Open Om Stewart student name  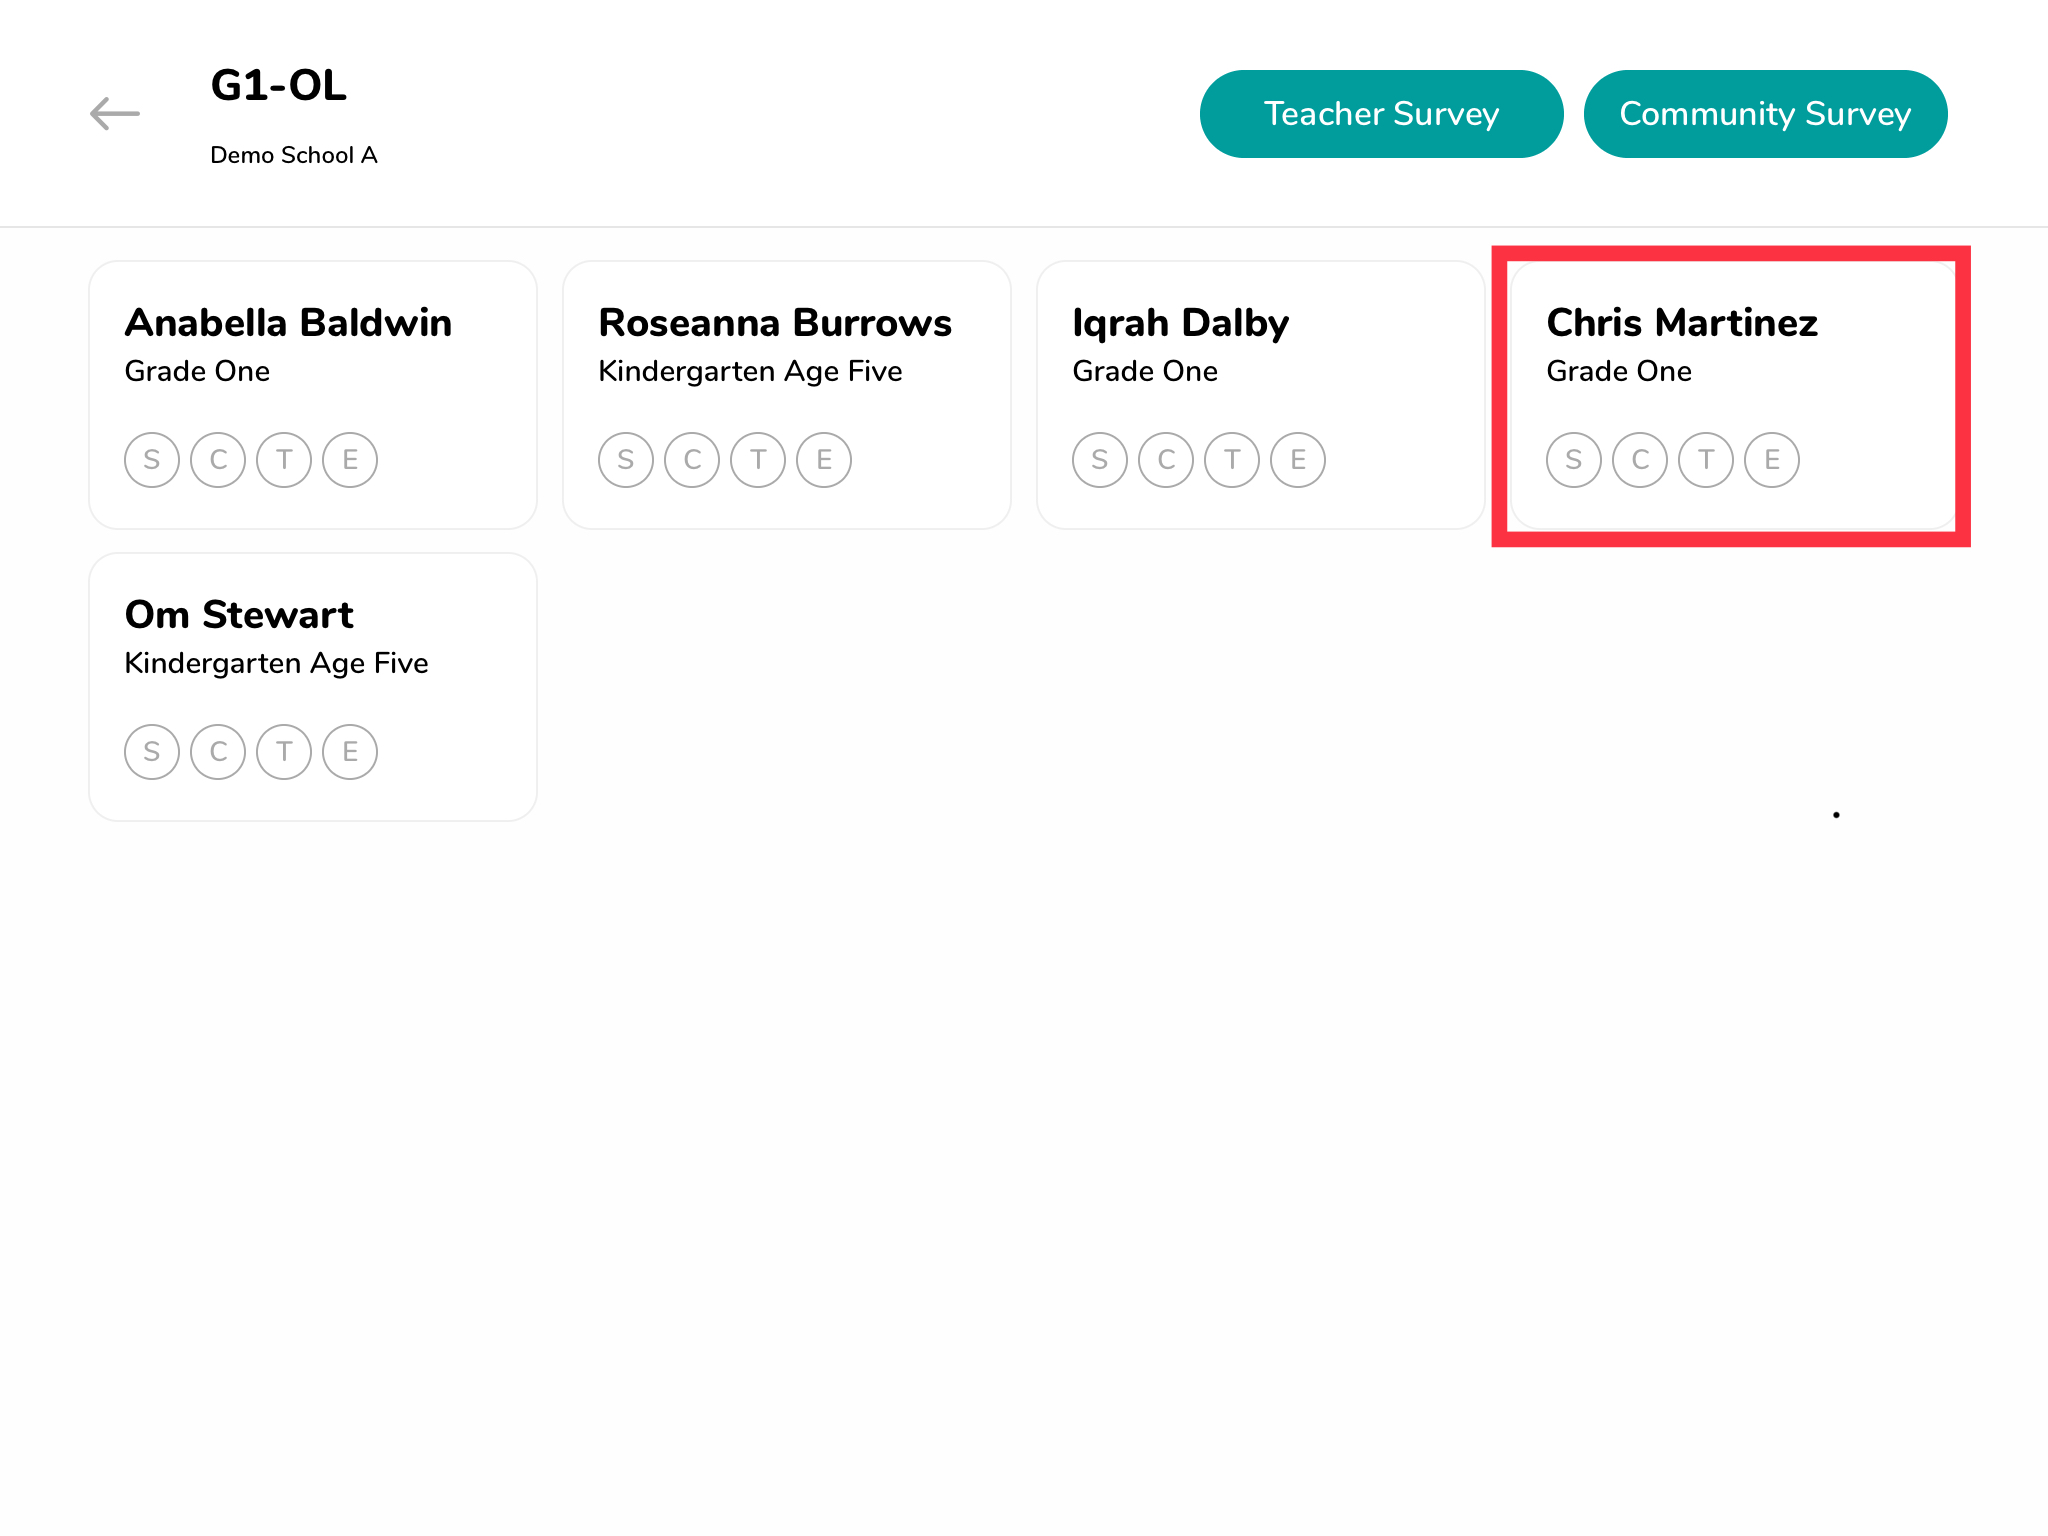click(239, 615)
